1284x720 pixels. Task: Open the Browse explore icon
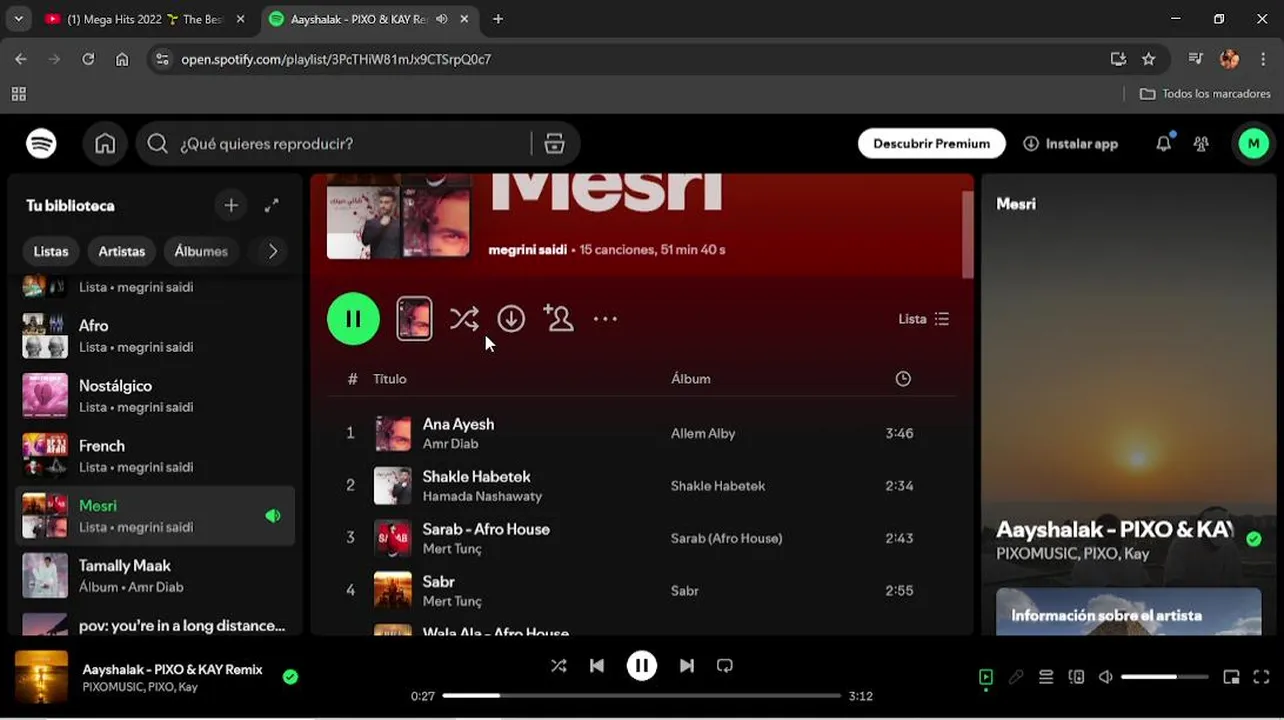554,144
